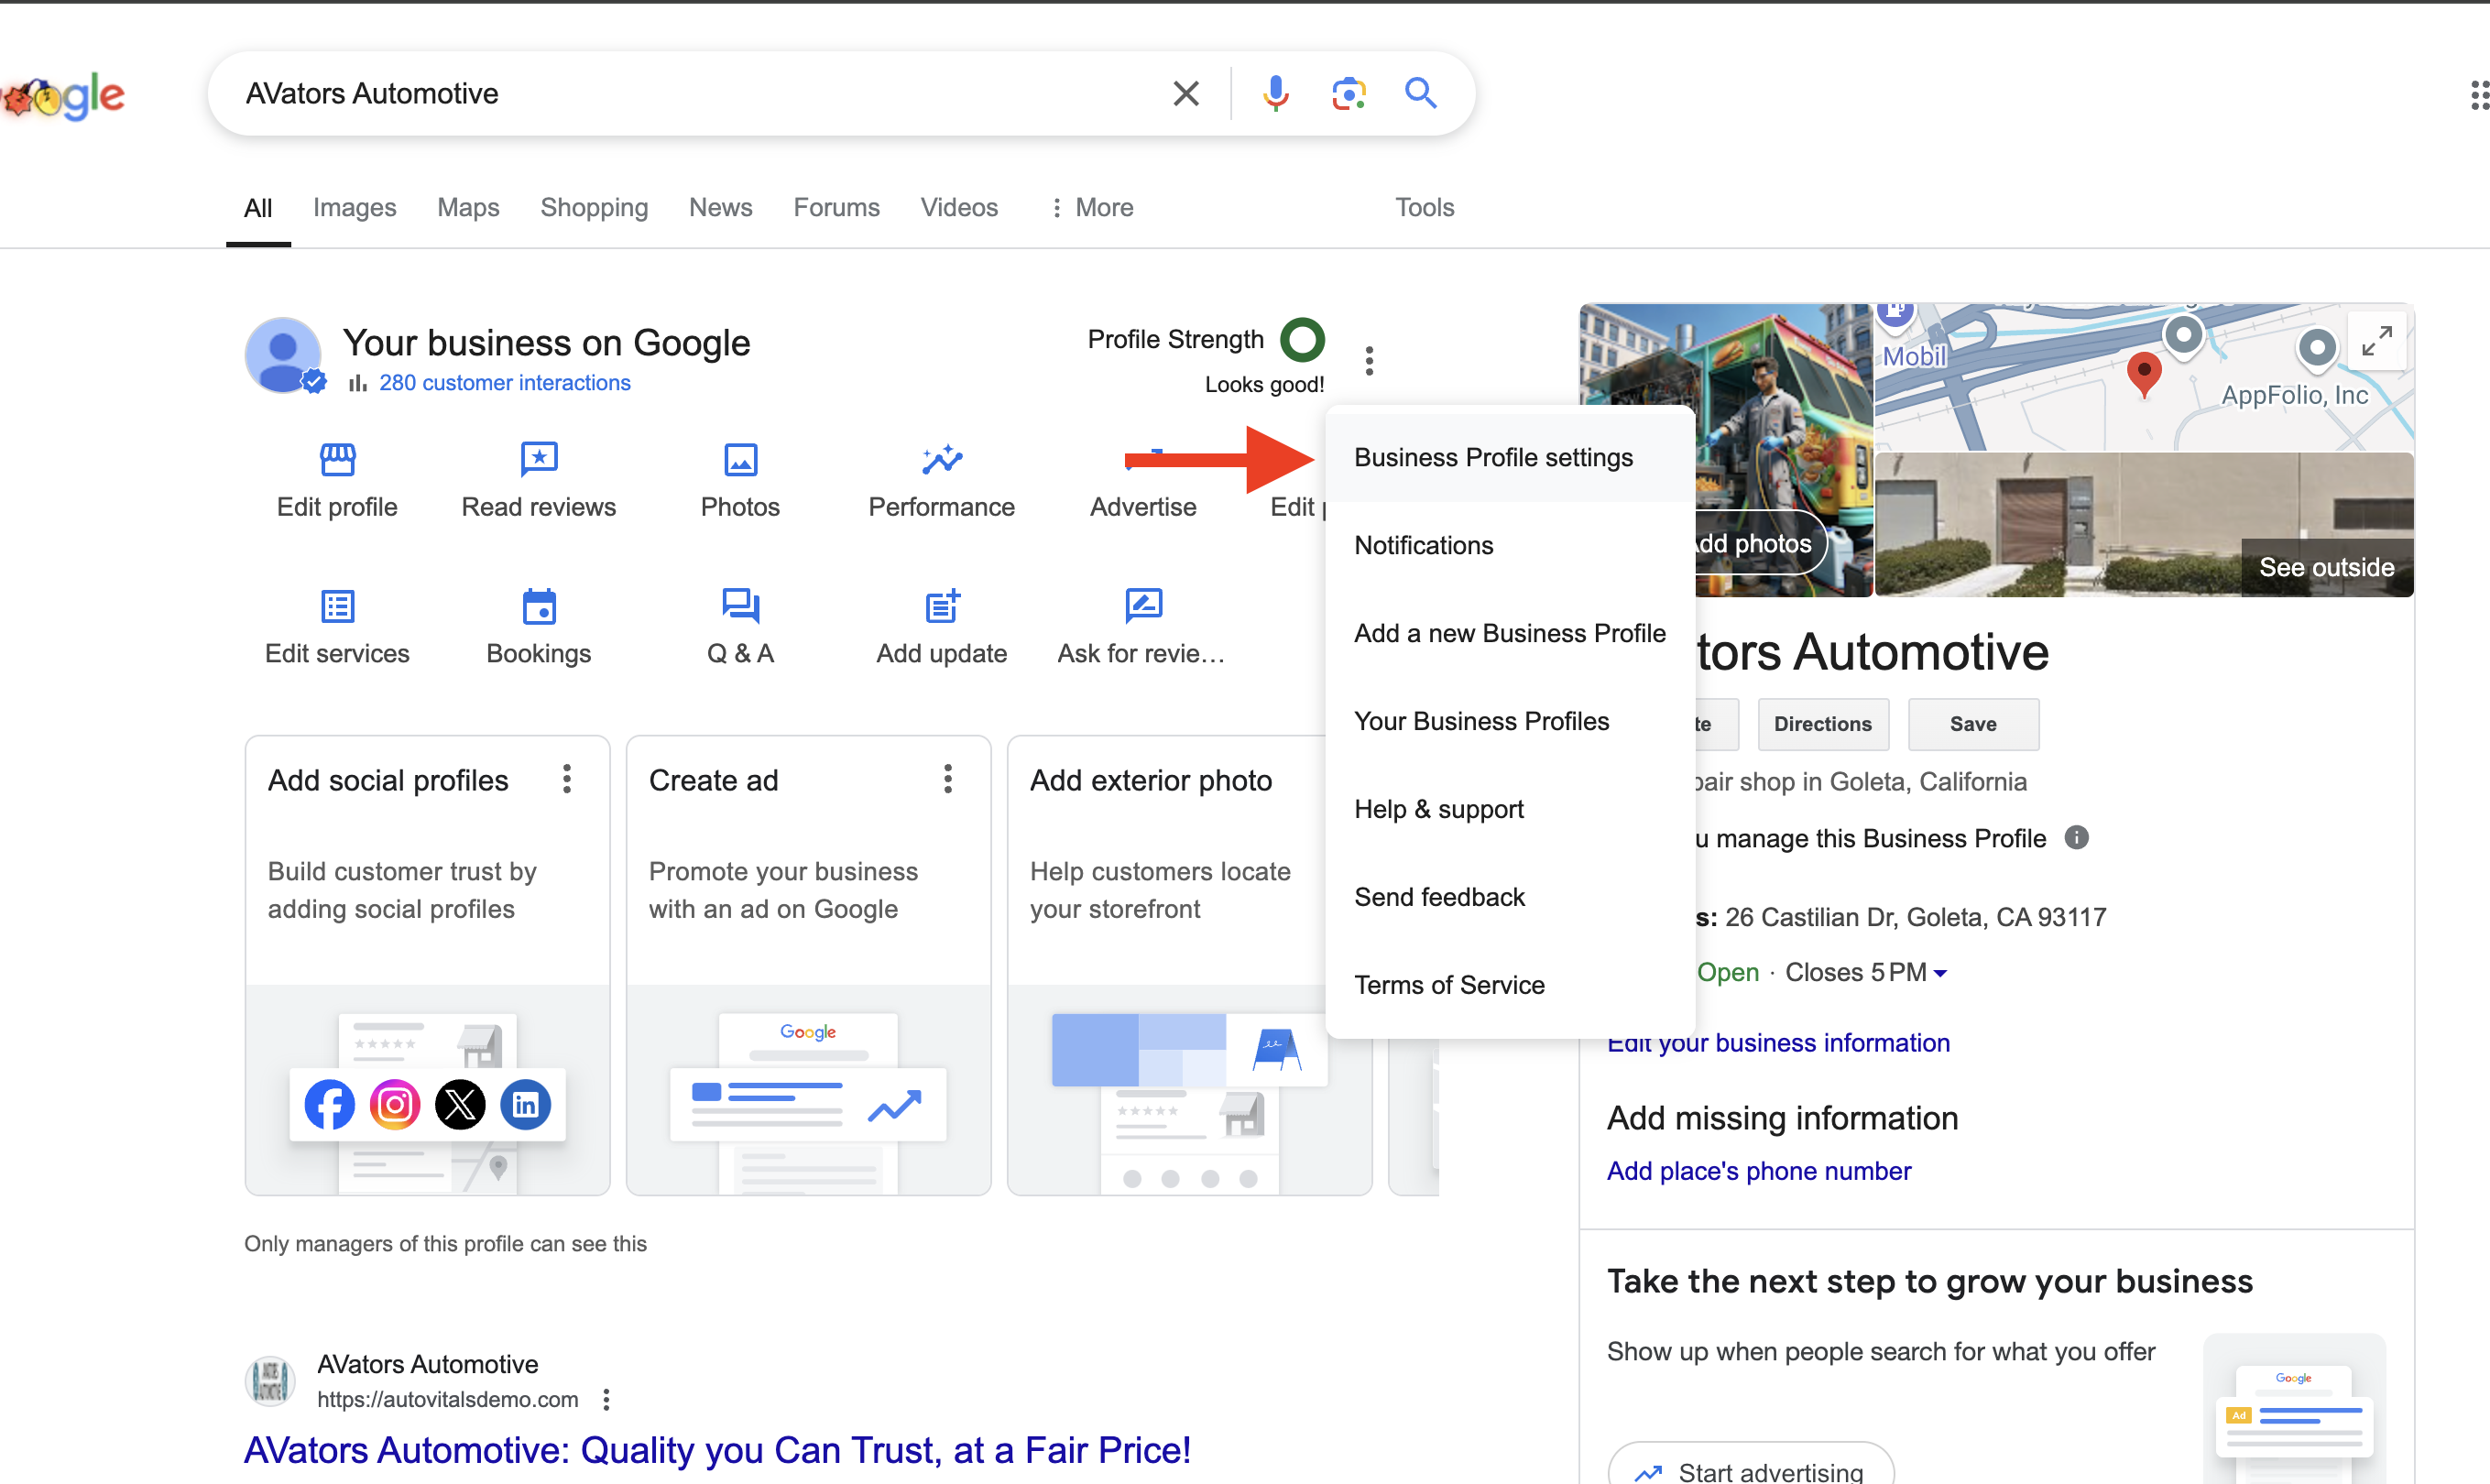Switch to the News tab
Image resolution: width=2490 pixels, height=1484 pixels.
(720, 207)
